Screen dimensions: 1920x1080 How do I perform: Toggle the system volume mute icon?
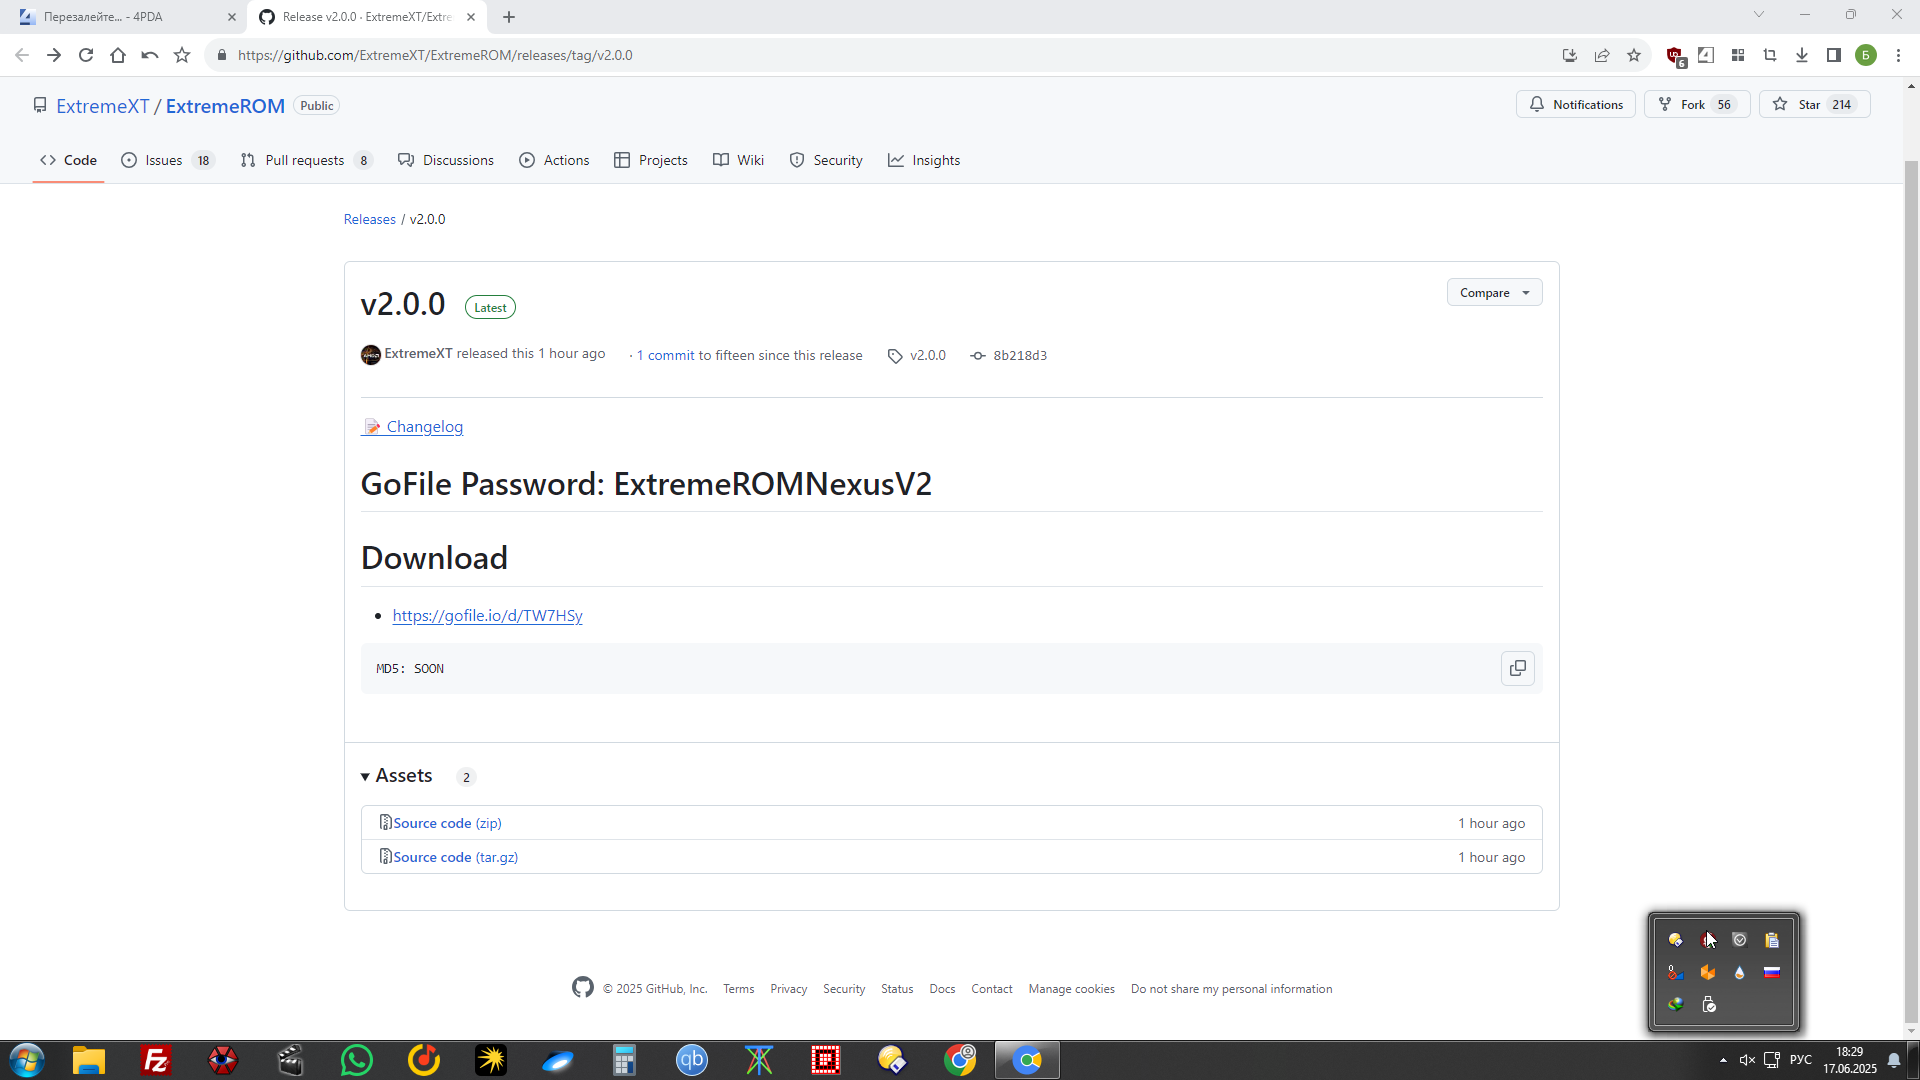pos(1747,1060)
